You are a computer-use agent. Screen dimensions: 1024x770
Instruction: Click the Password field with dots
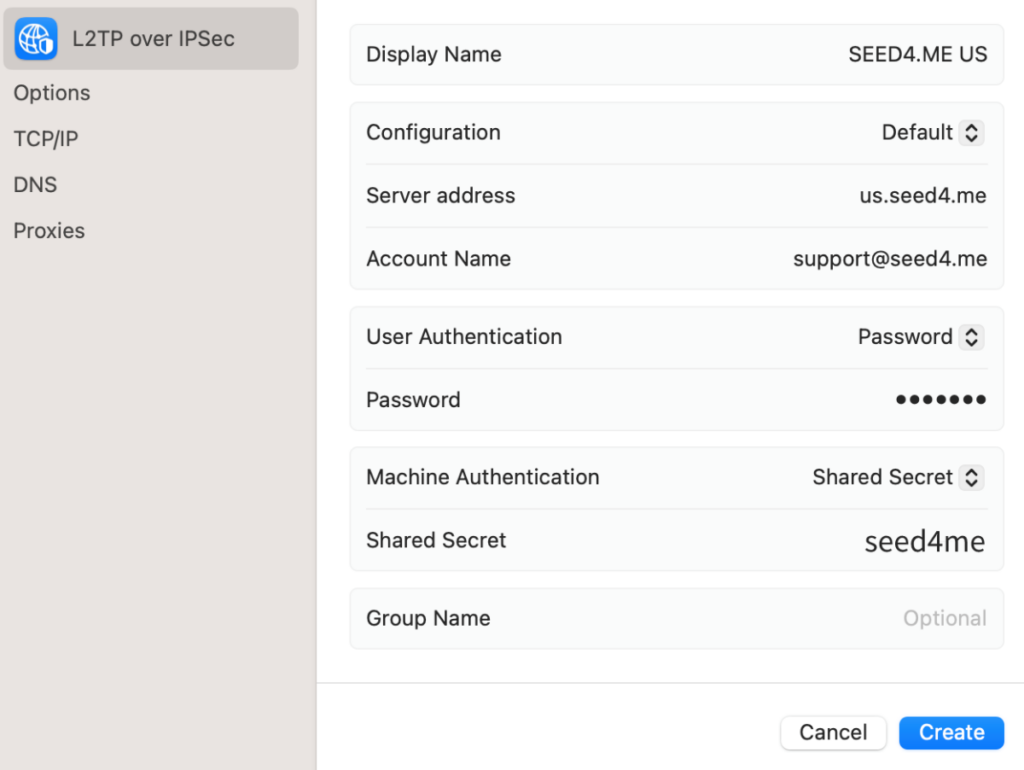click(x=940, y=400)
